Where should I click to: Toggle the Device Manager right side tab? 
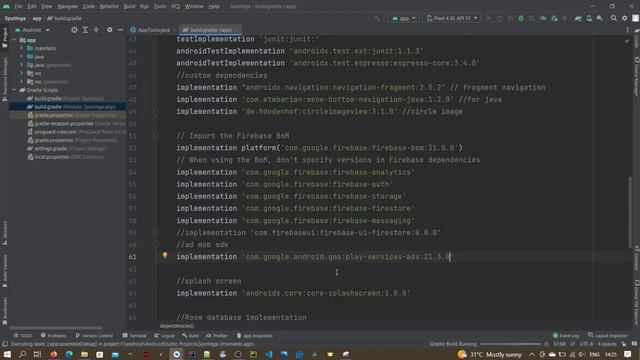[636, 76]
